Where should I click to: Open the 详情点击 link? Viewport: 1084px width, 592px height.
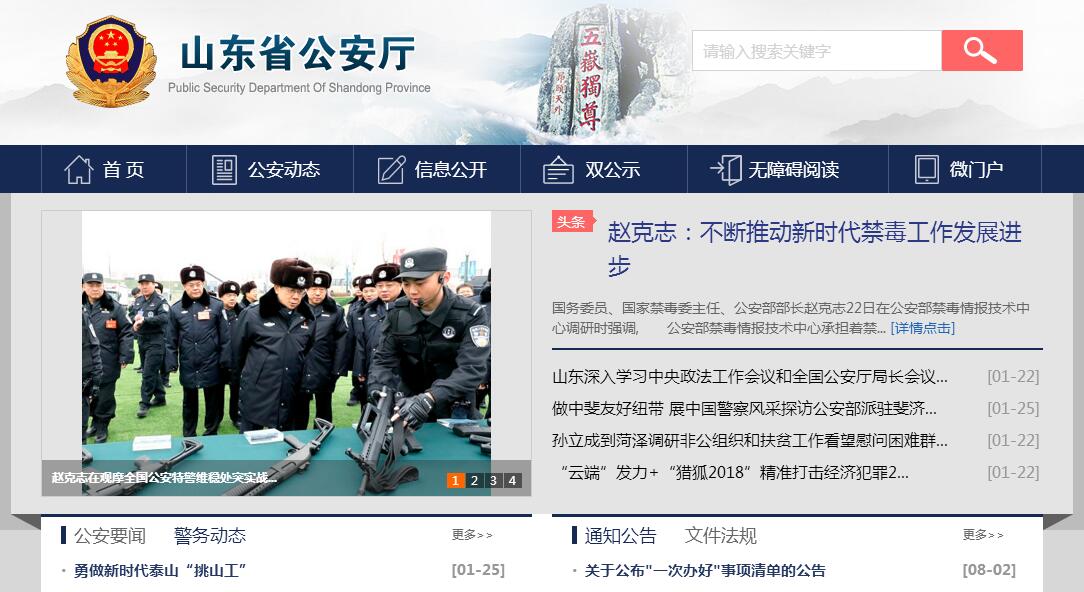923,328
